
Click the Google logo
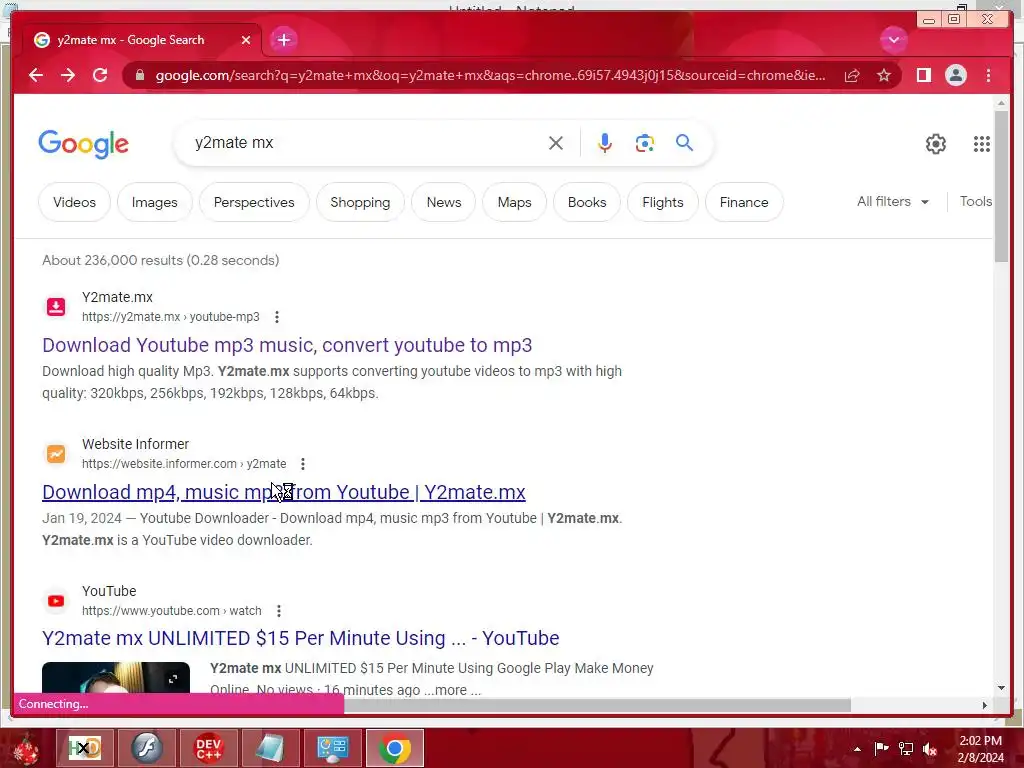coord(84,144)
